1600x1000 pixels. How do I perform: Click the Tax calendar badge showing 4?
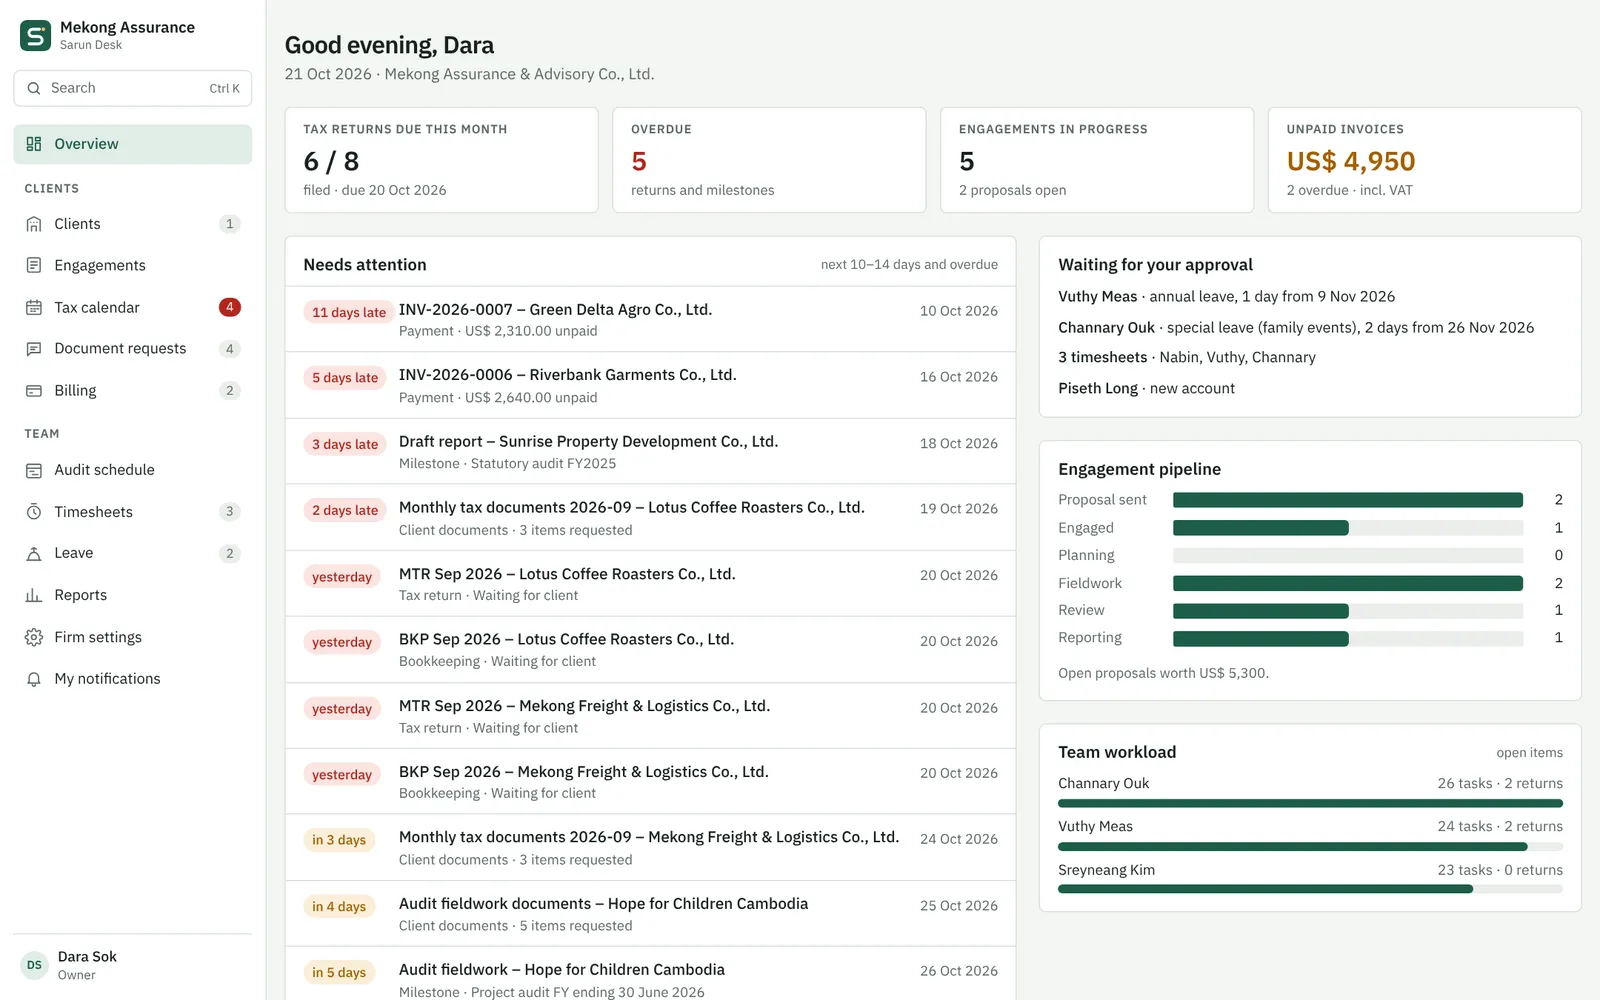click(230, 307)
